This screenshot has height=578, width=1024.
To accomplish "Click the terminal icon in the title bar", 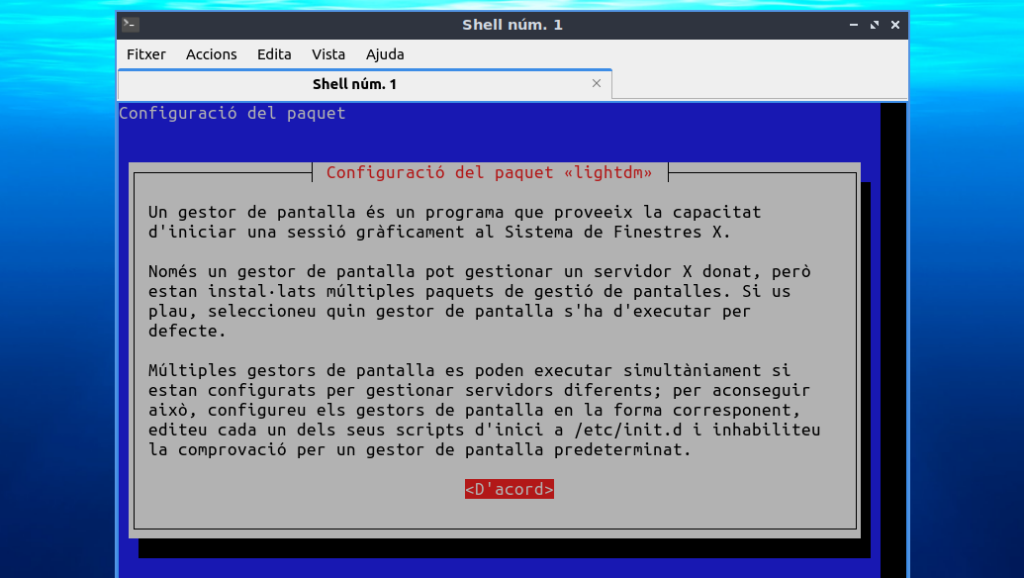I will [x=131, y=25].
